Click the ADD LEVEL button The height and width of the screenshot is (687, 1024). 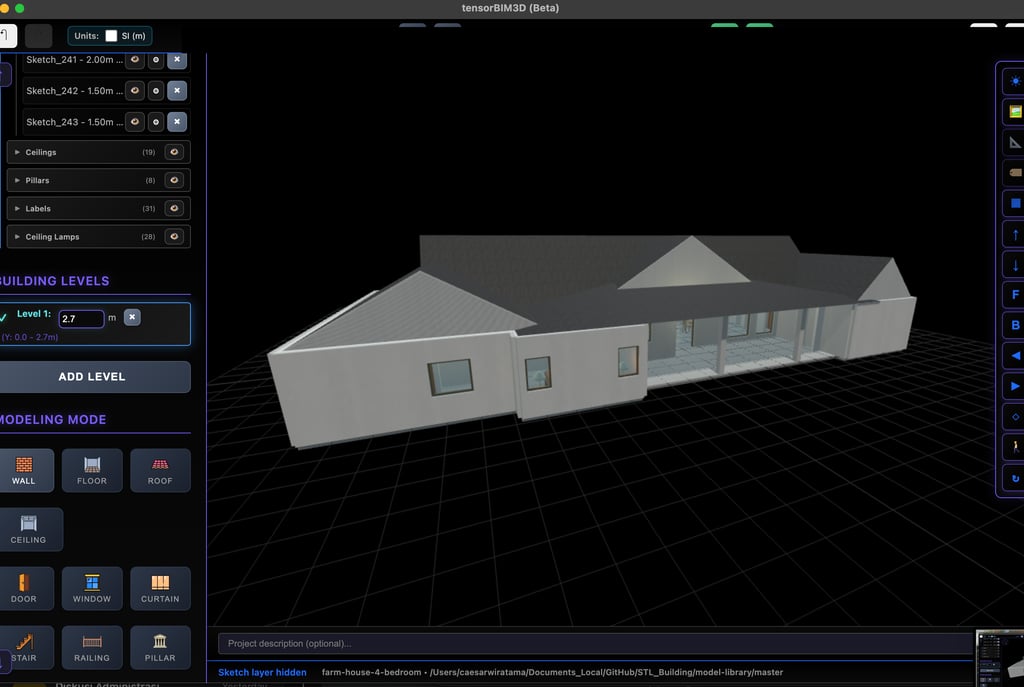pos(93,377)
